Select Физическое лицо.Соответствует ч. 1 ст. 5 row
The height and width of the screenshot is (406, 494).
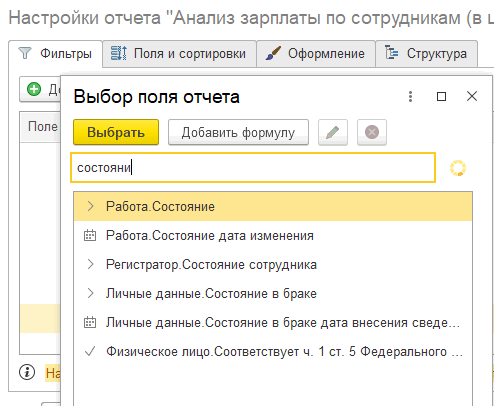click(273, 351)
